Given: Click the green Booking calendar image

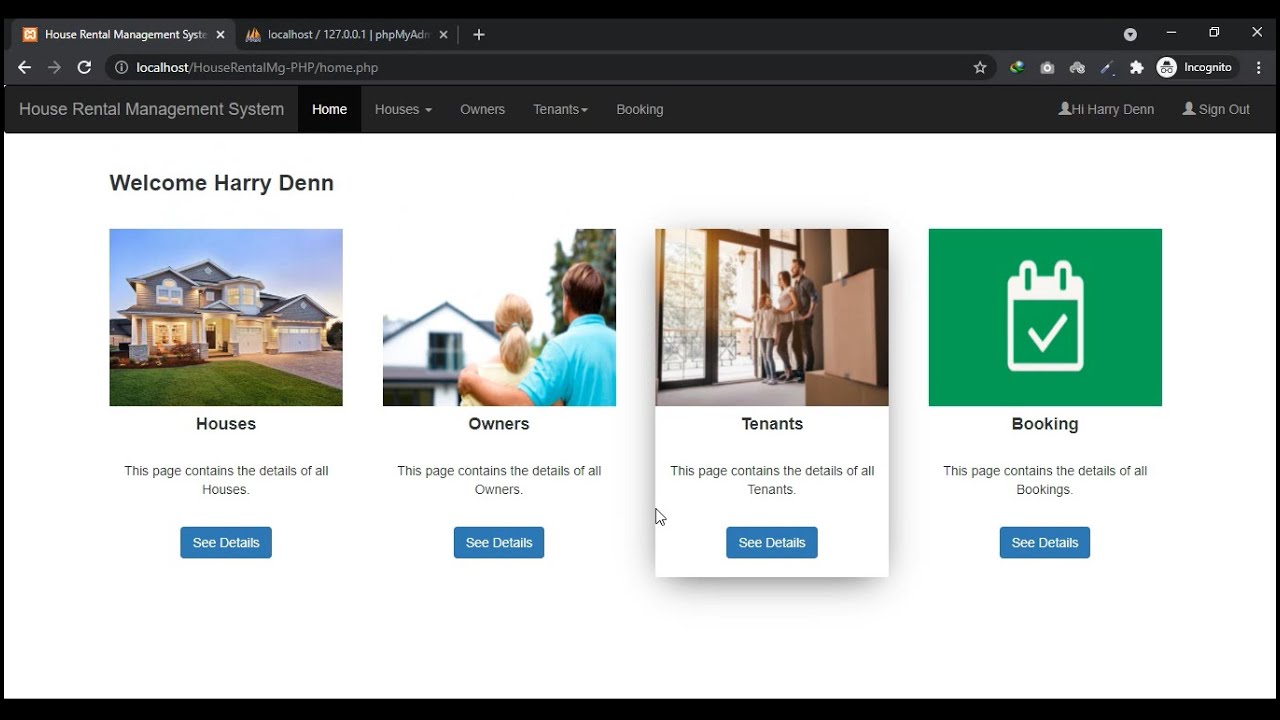Looking at the screenshot, I should 1045,317.
